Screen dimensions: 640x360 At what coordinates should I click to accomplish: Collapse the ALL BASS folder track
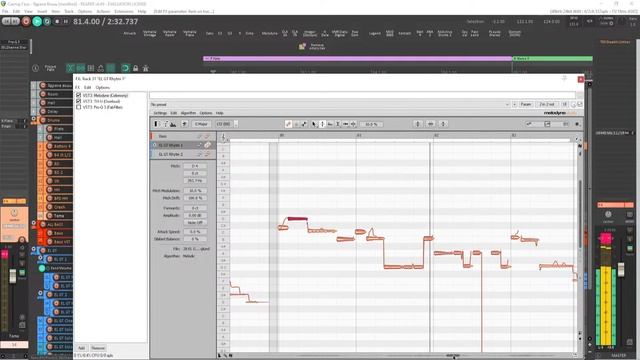33,223
